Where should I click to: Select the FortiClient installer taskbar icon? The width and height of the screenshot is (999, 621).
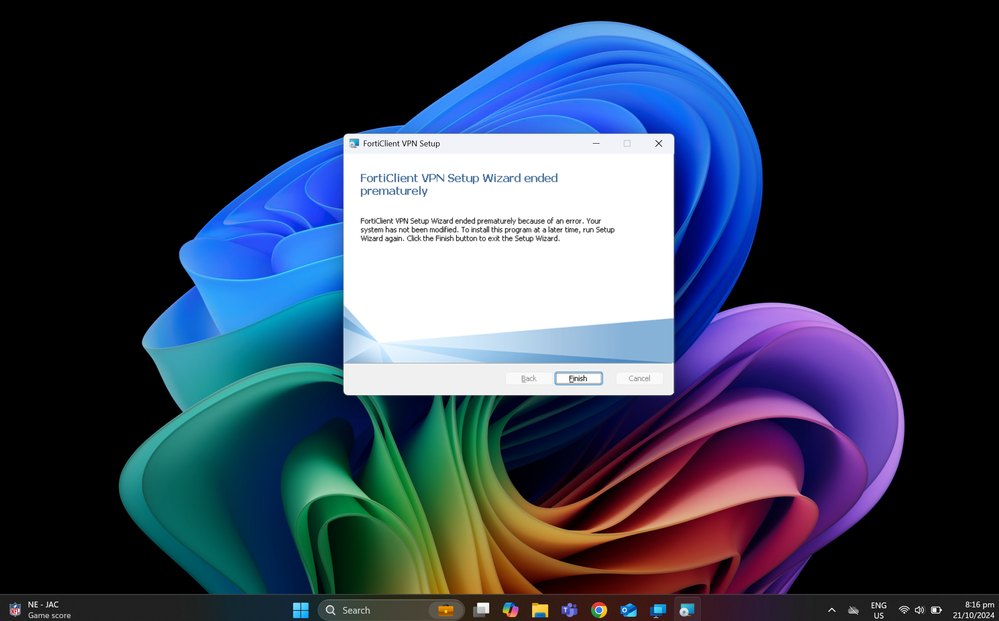click(x=687, y=610)
